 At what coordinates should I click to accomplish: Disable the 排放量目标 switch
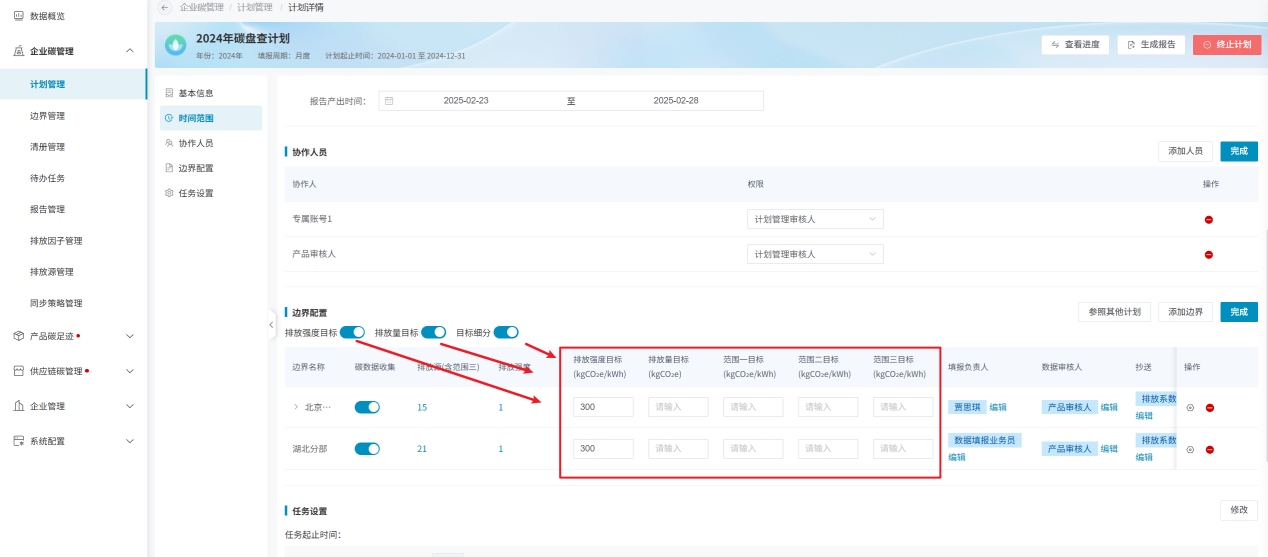[433, 332]
